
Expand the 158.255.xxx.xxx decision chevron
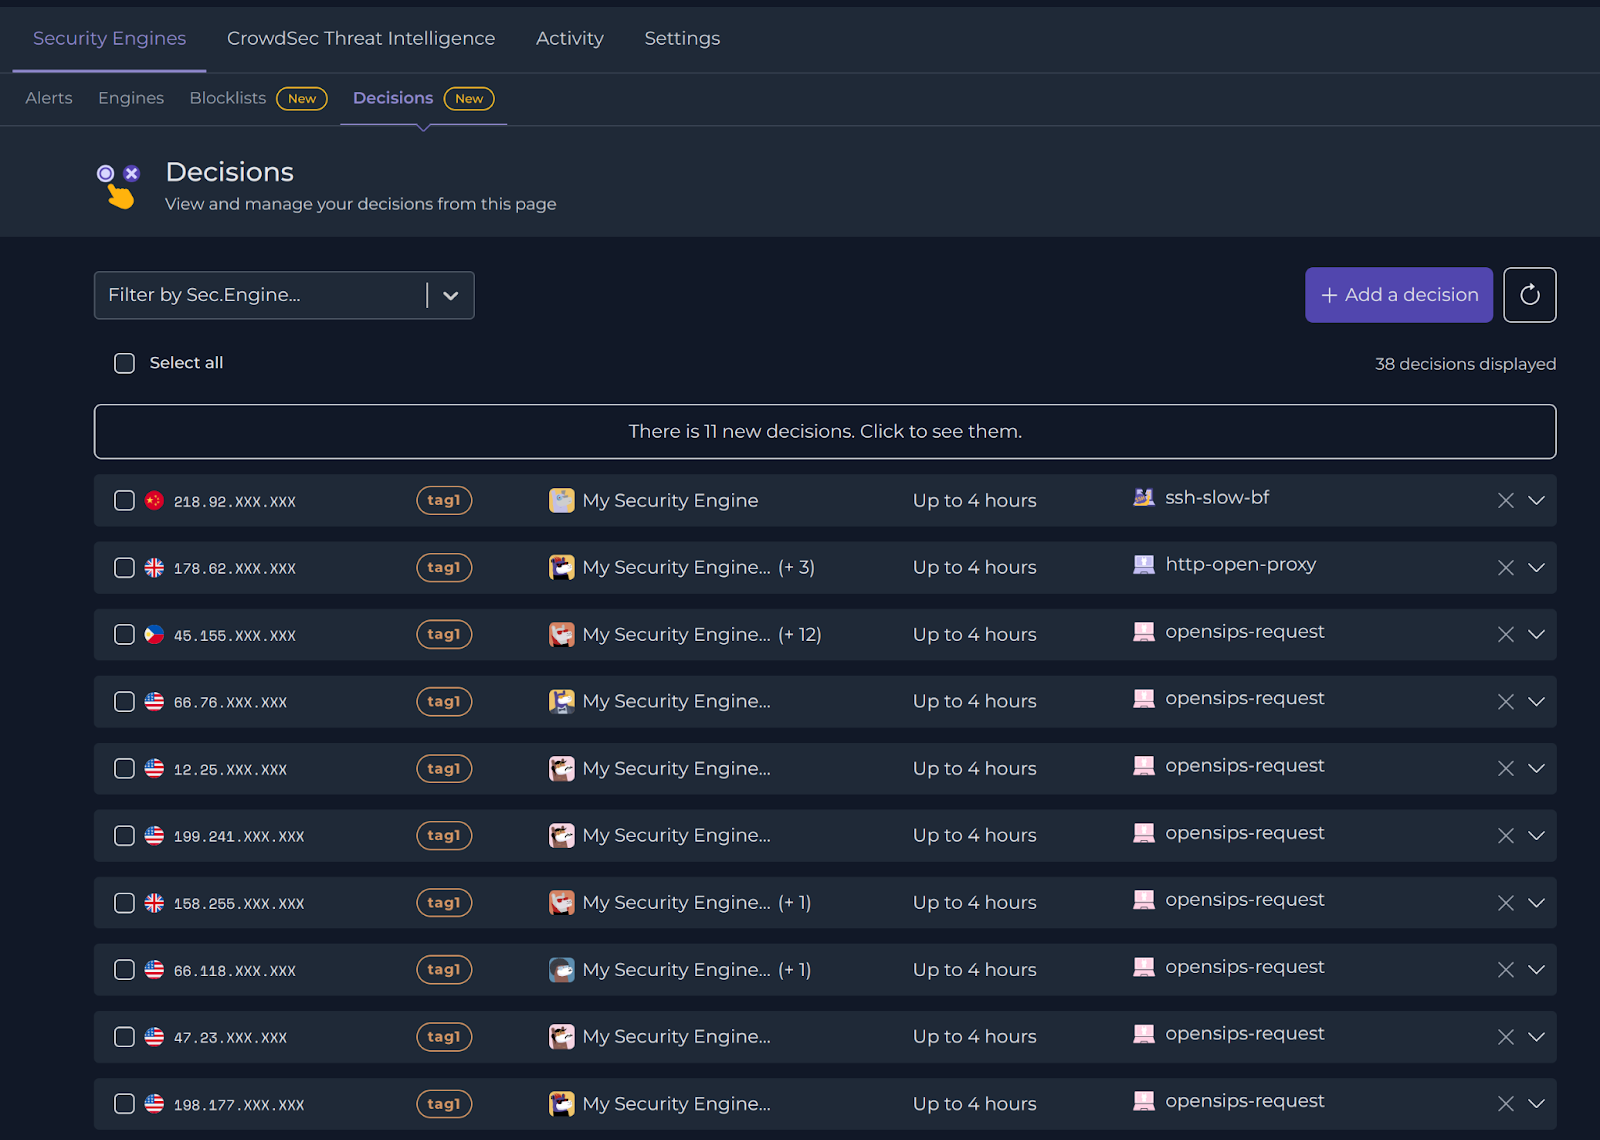click(1536, 903)
